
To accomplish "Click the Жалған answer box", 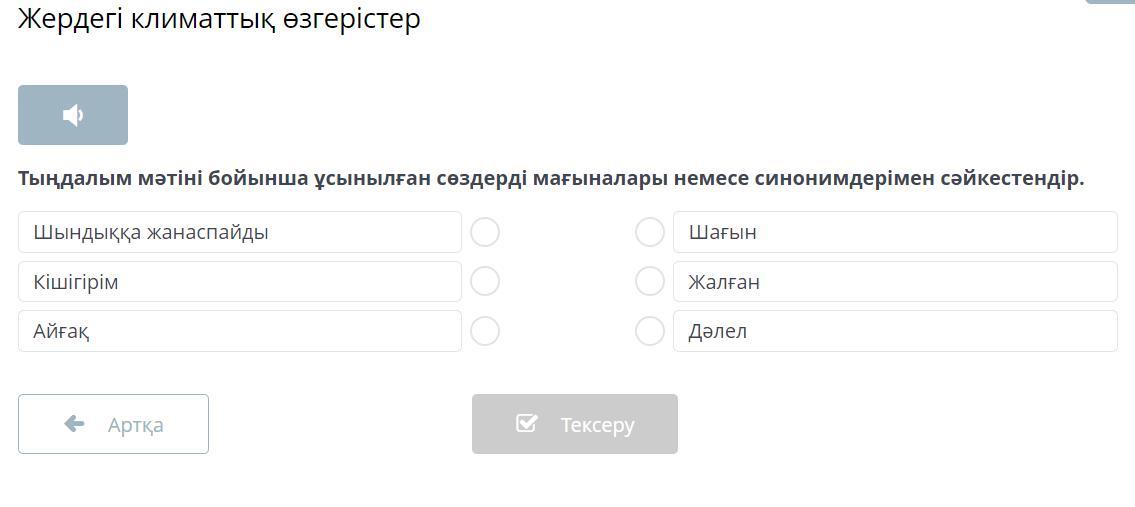I will [895, 282].
